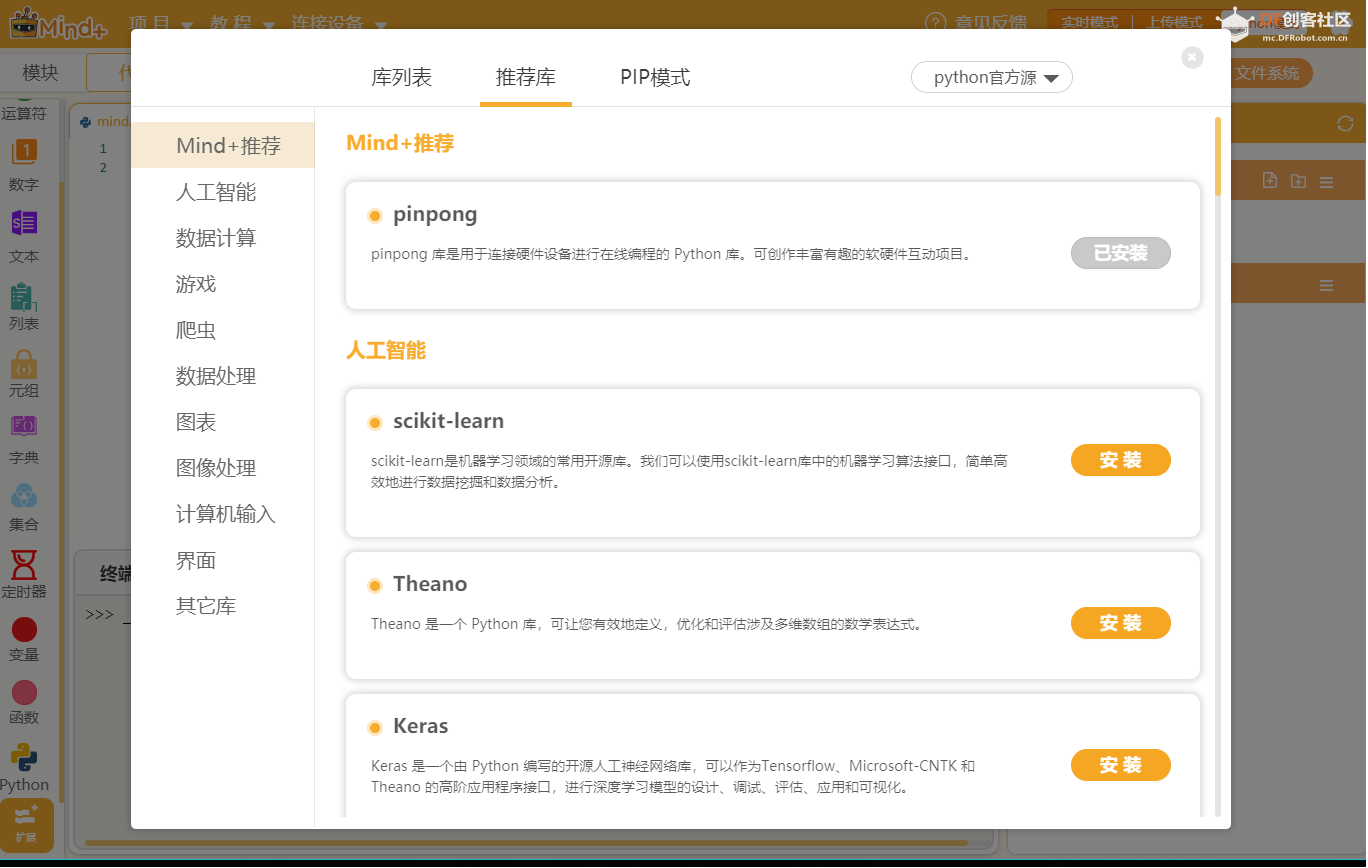Install the scikit-learn library

click(x=1120, y=460)
